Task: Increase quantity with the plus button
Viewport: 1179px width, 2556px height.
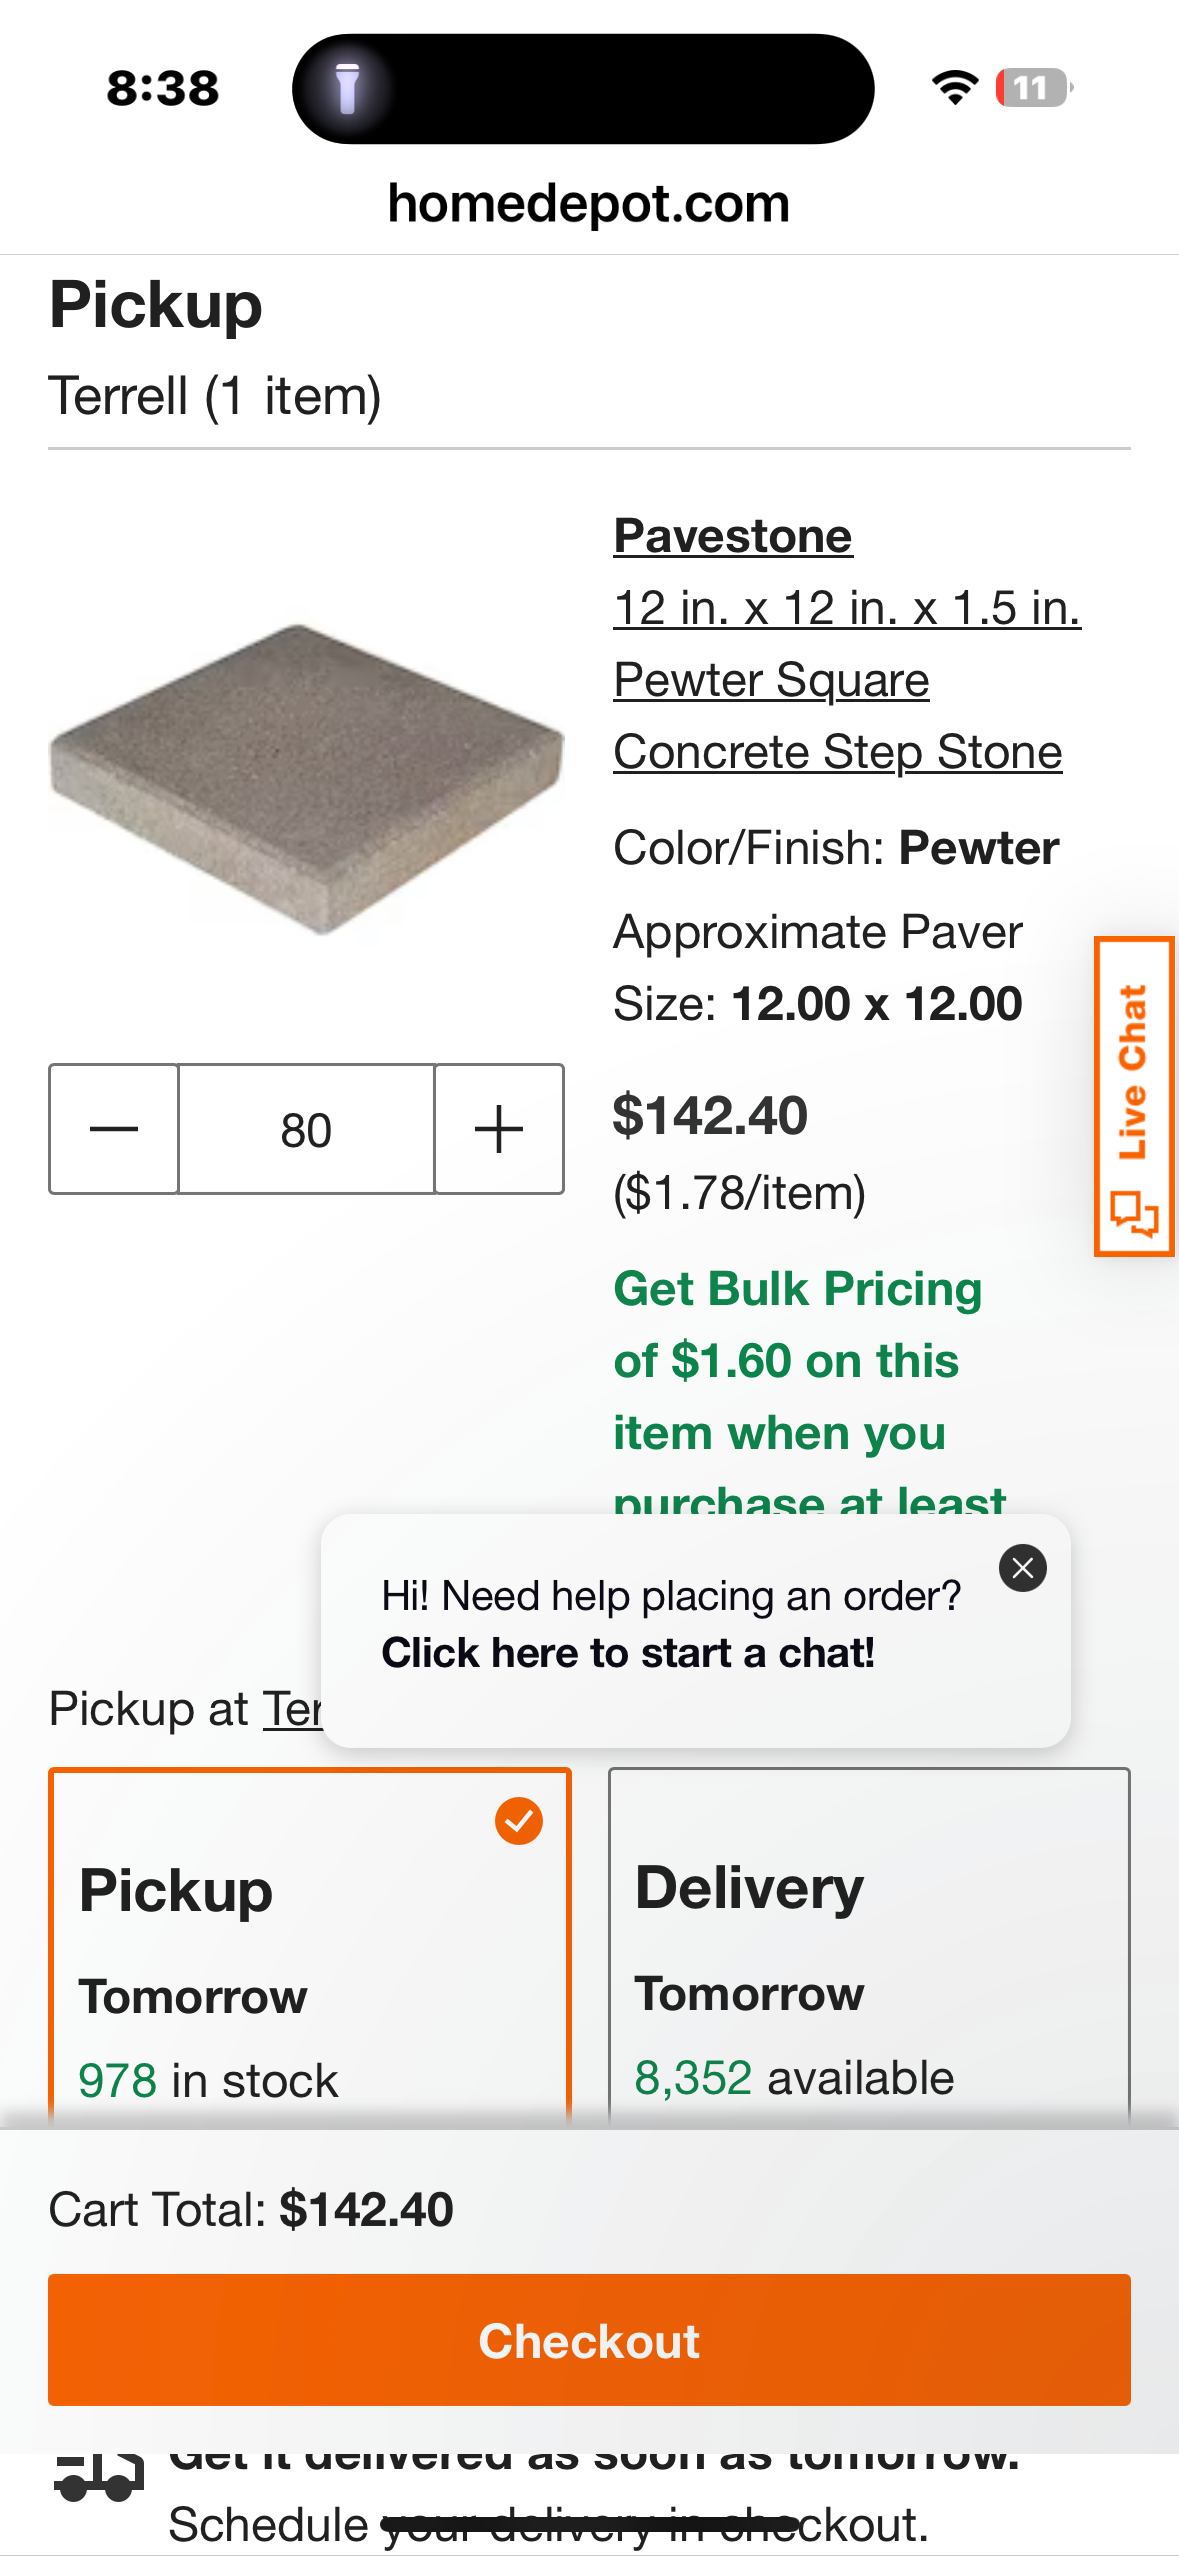Action: [x=499, y=1129]
